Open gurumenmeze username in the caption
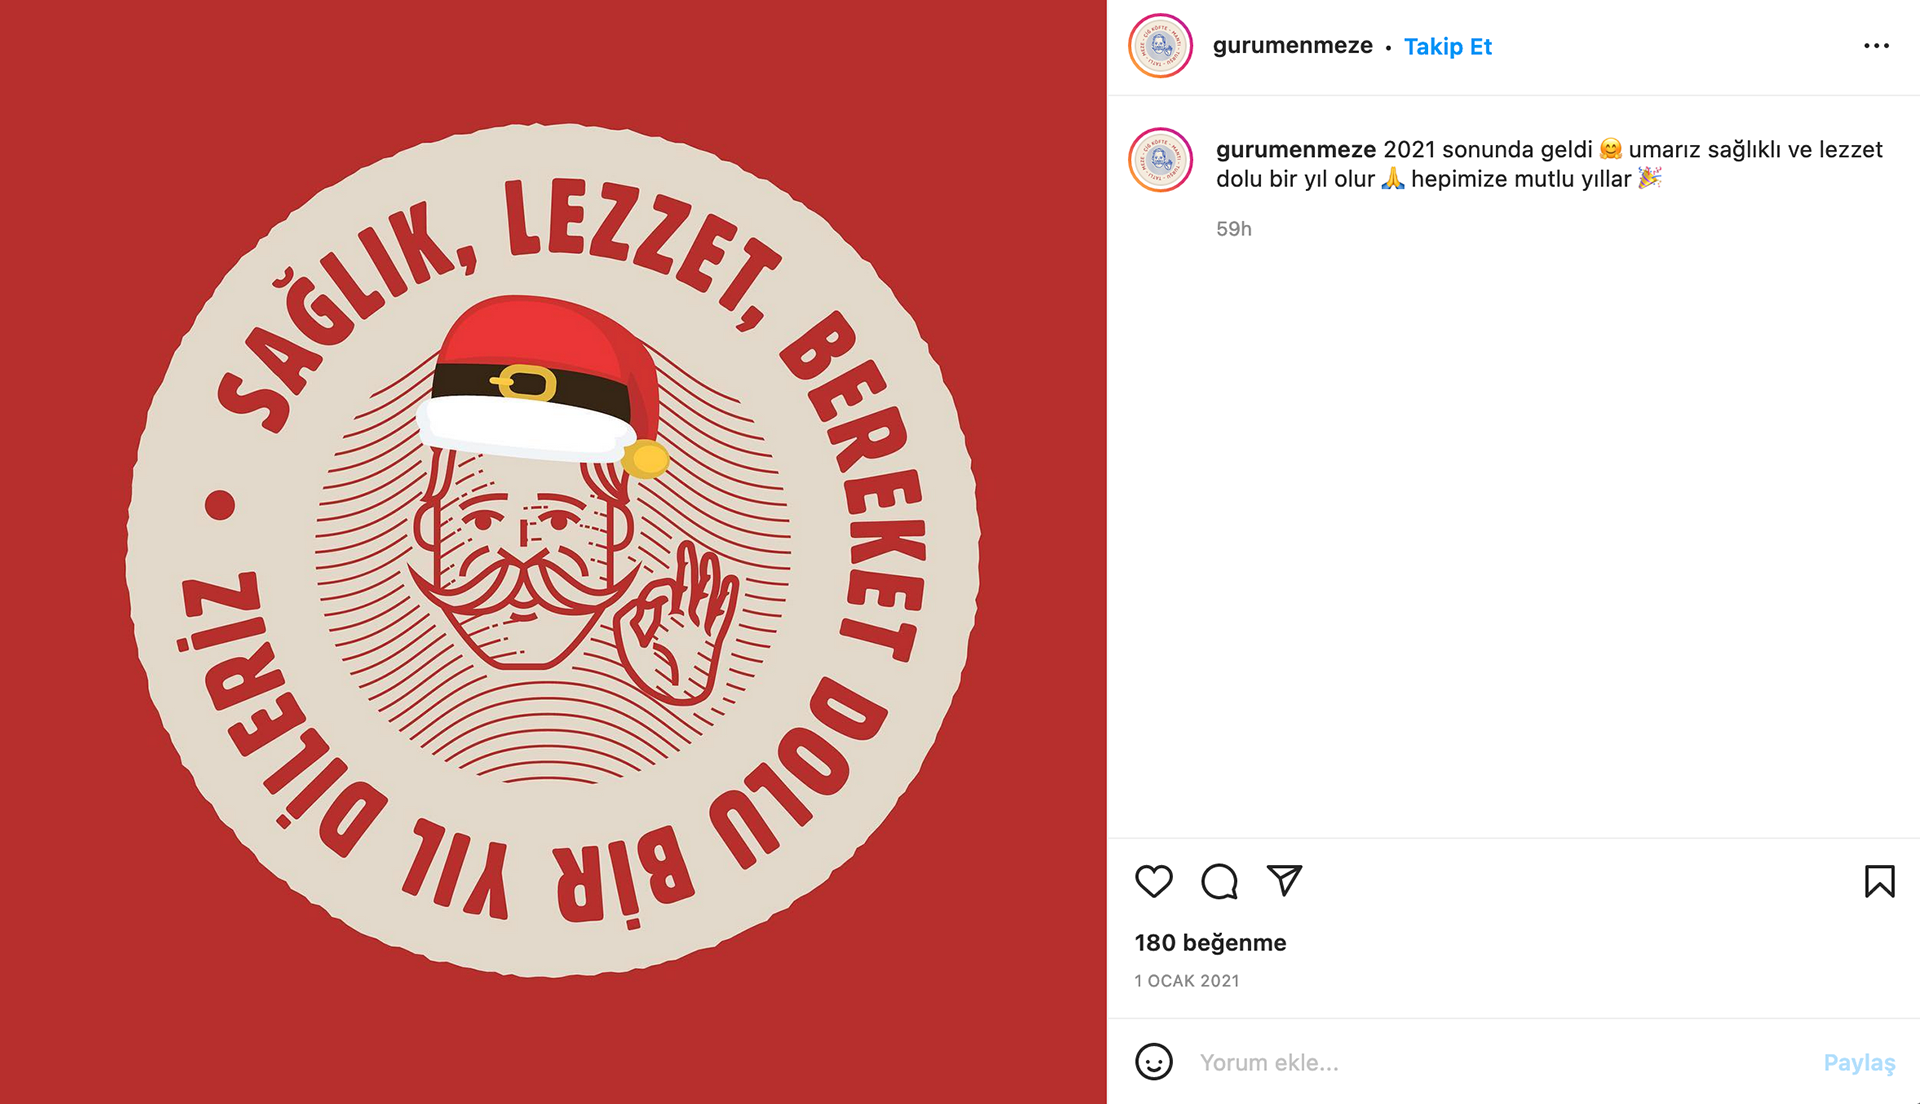 pos(1296,150)
